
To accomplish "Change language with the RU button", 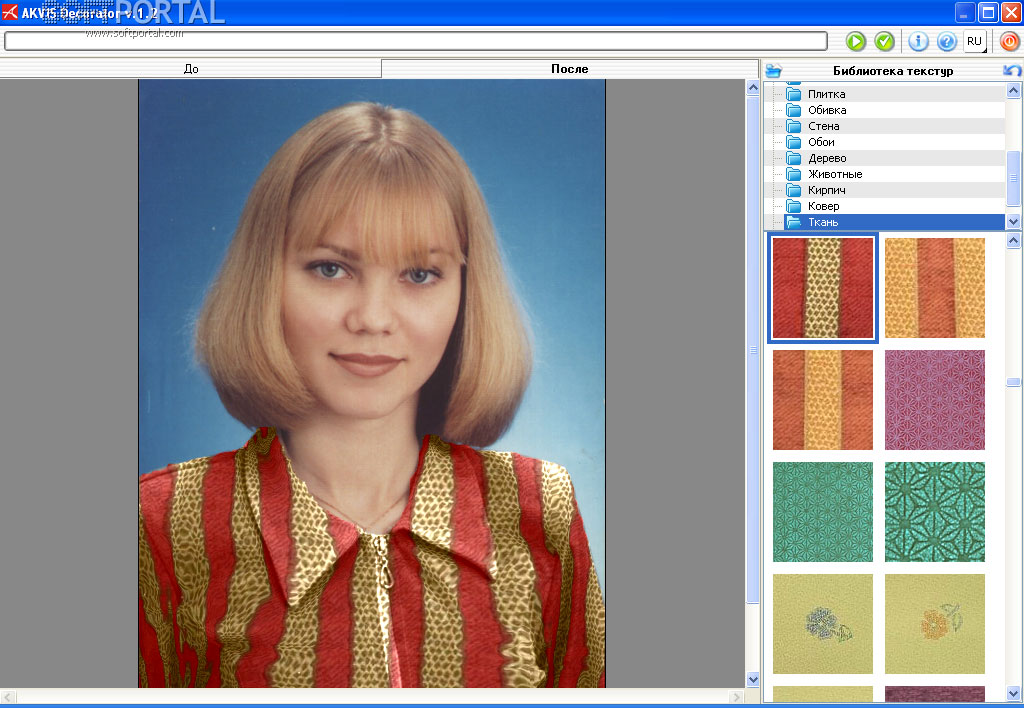I will [974, 41].
